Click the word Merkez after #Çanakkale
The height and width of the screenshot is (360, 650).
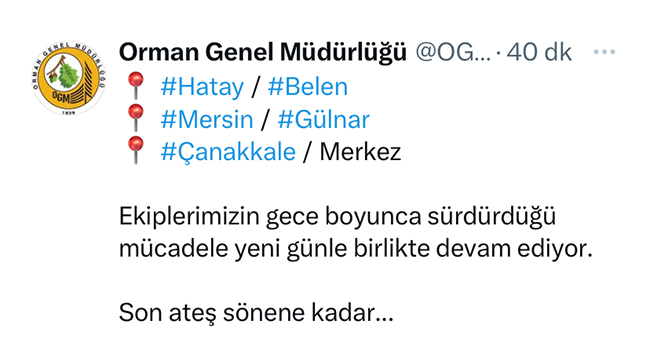click(360, 152)
